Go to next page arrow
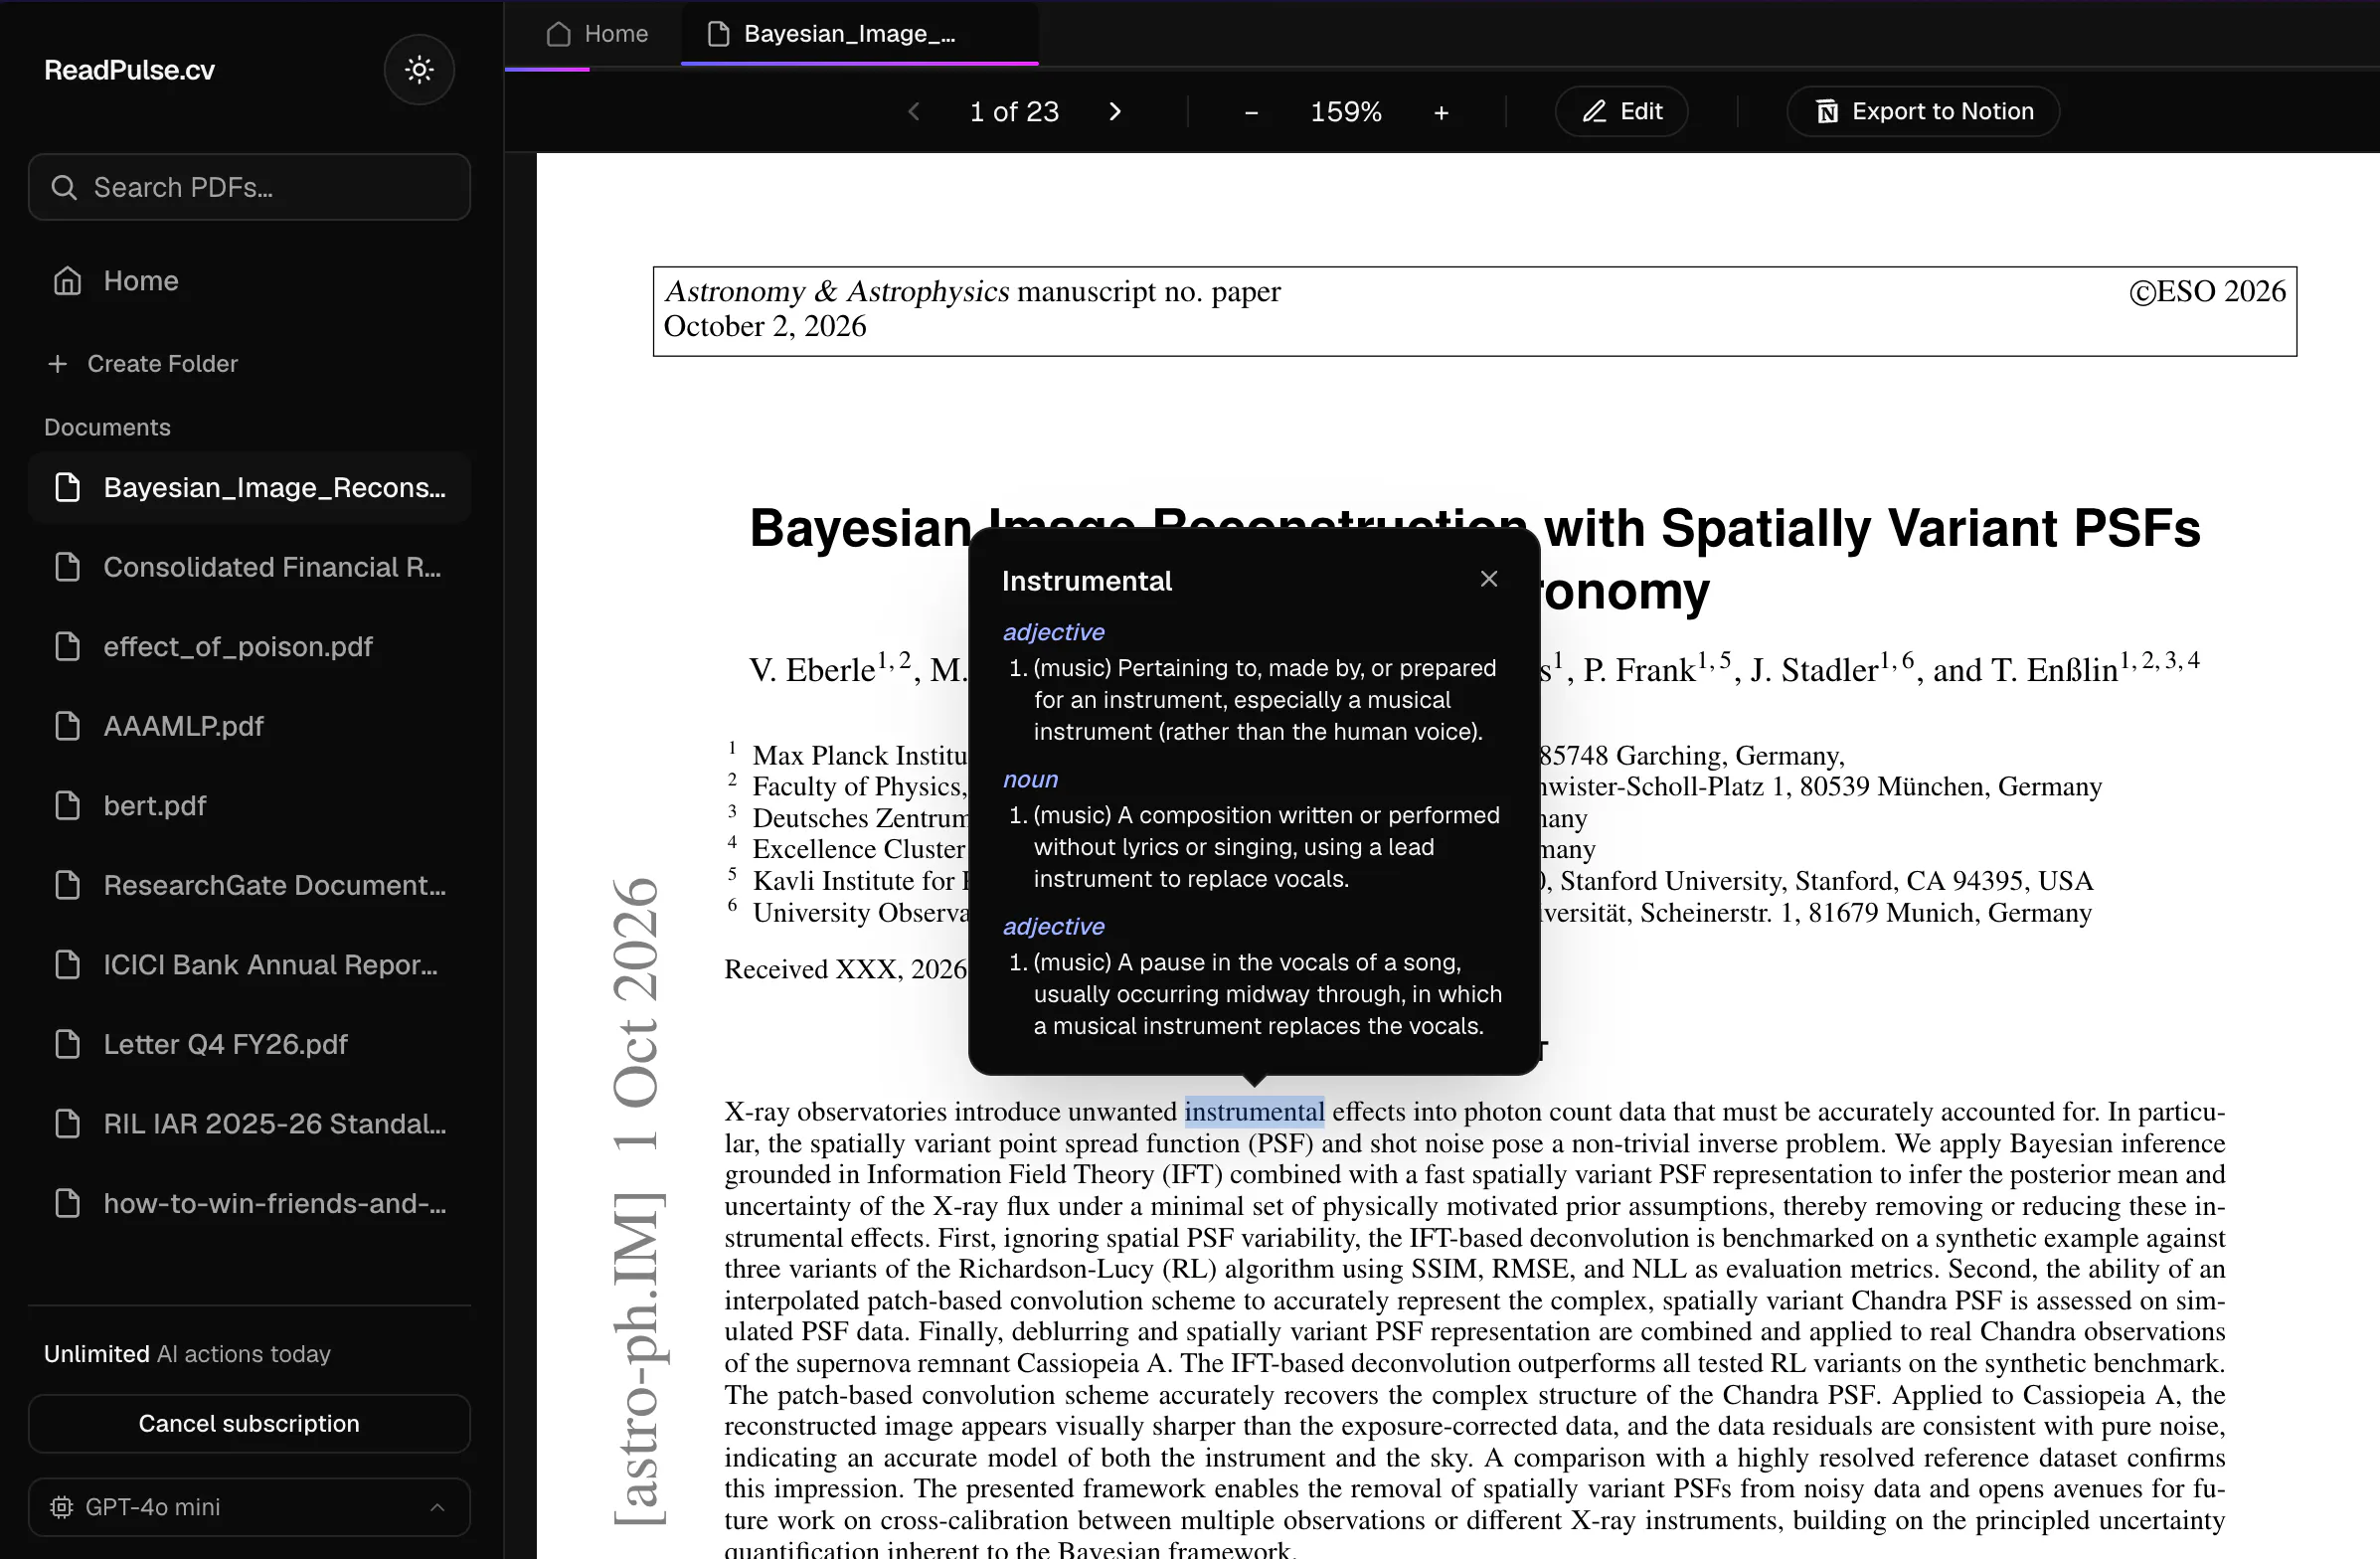This screenshot has height=1559, width=2380. click(1115, 112)
